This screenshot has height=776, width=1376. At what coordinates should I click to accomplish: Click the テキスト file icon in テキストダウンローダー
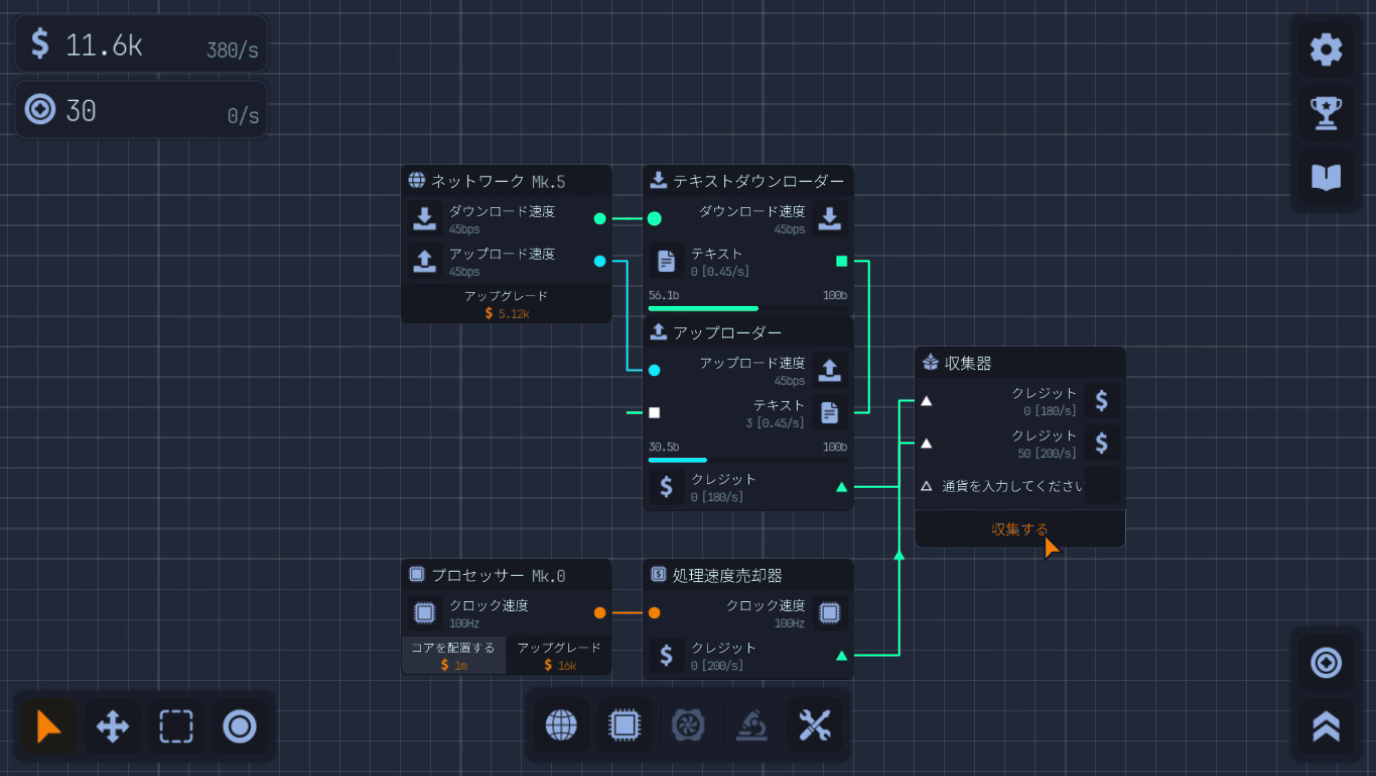point(666,261)
